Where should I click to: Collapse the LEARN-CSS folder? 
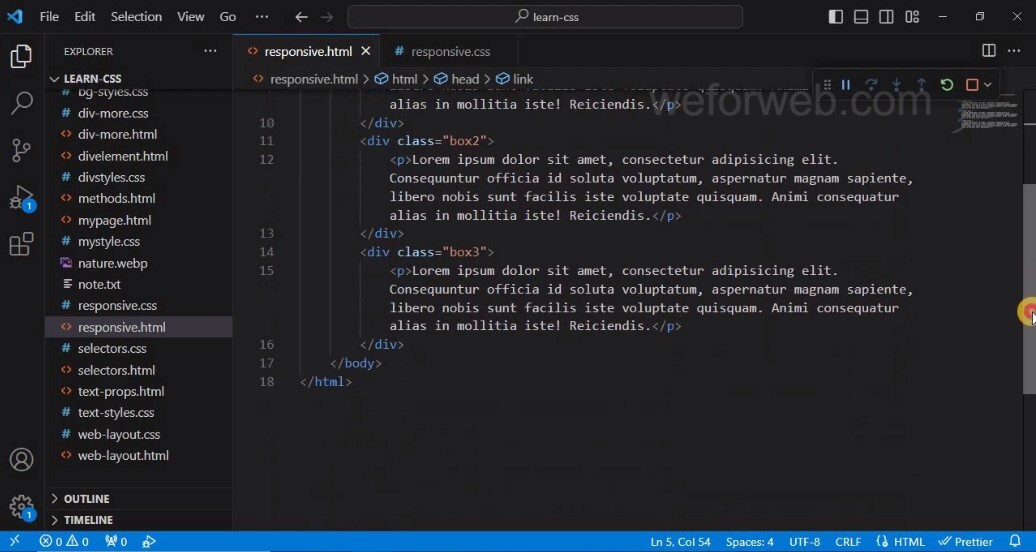pos(92,79)
